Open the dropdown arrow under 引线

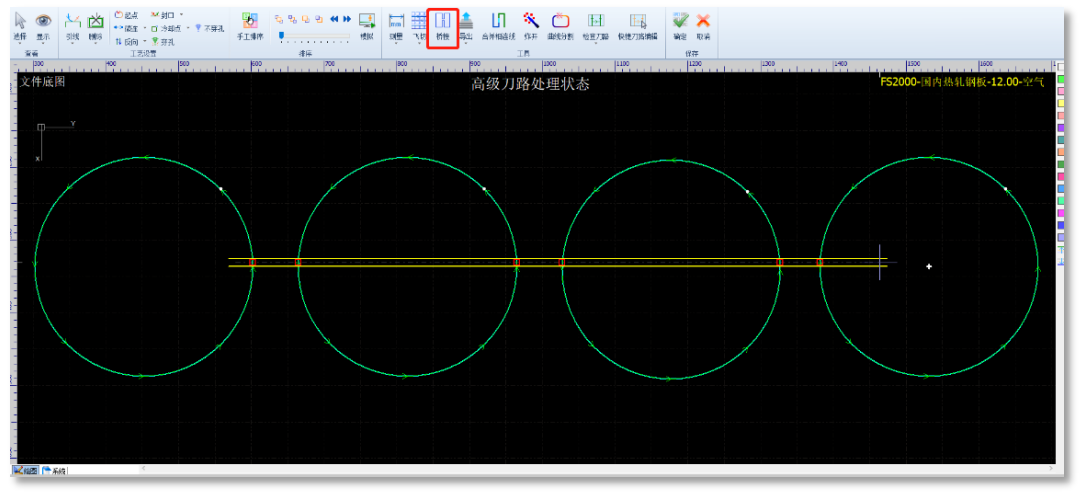coord(73,44)
